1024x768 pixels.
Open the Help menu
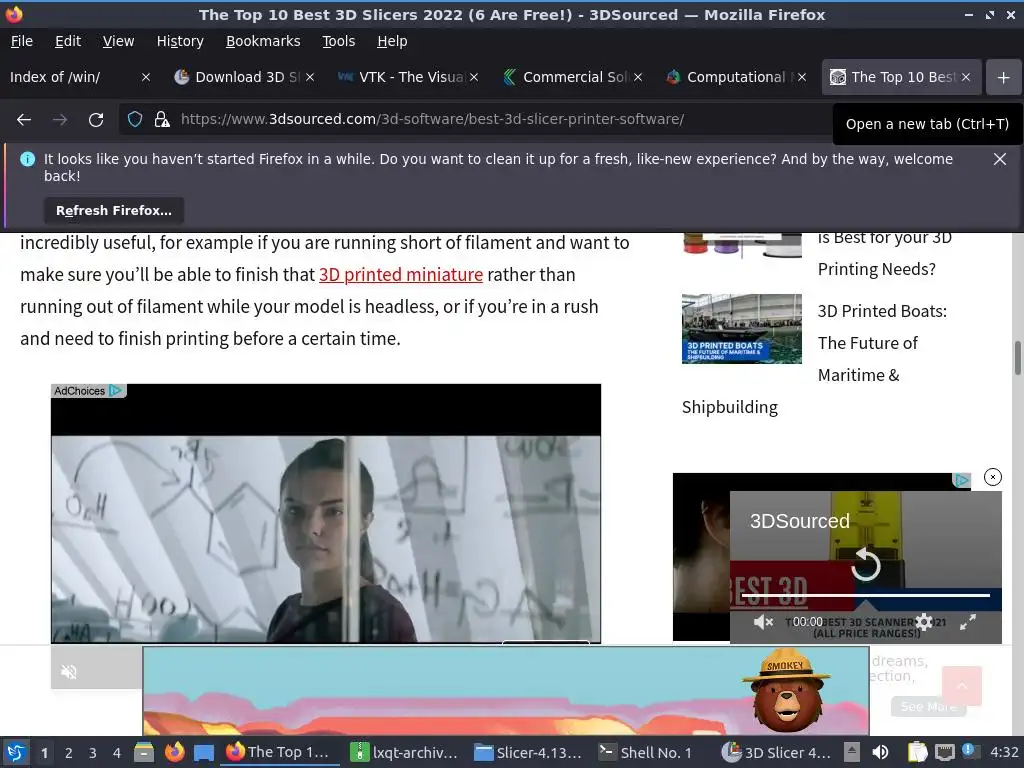point(392,41)
